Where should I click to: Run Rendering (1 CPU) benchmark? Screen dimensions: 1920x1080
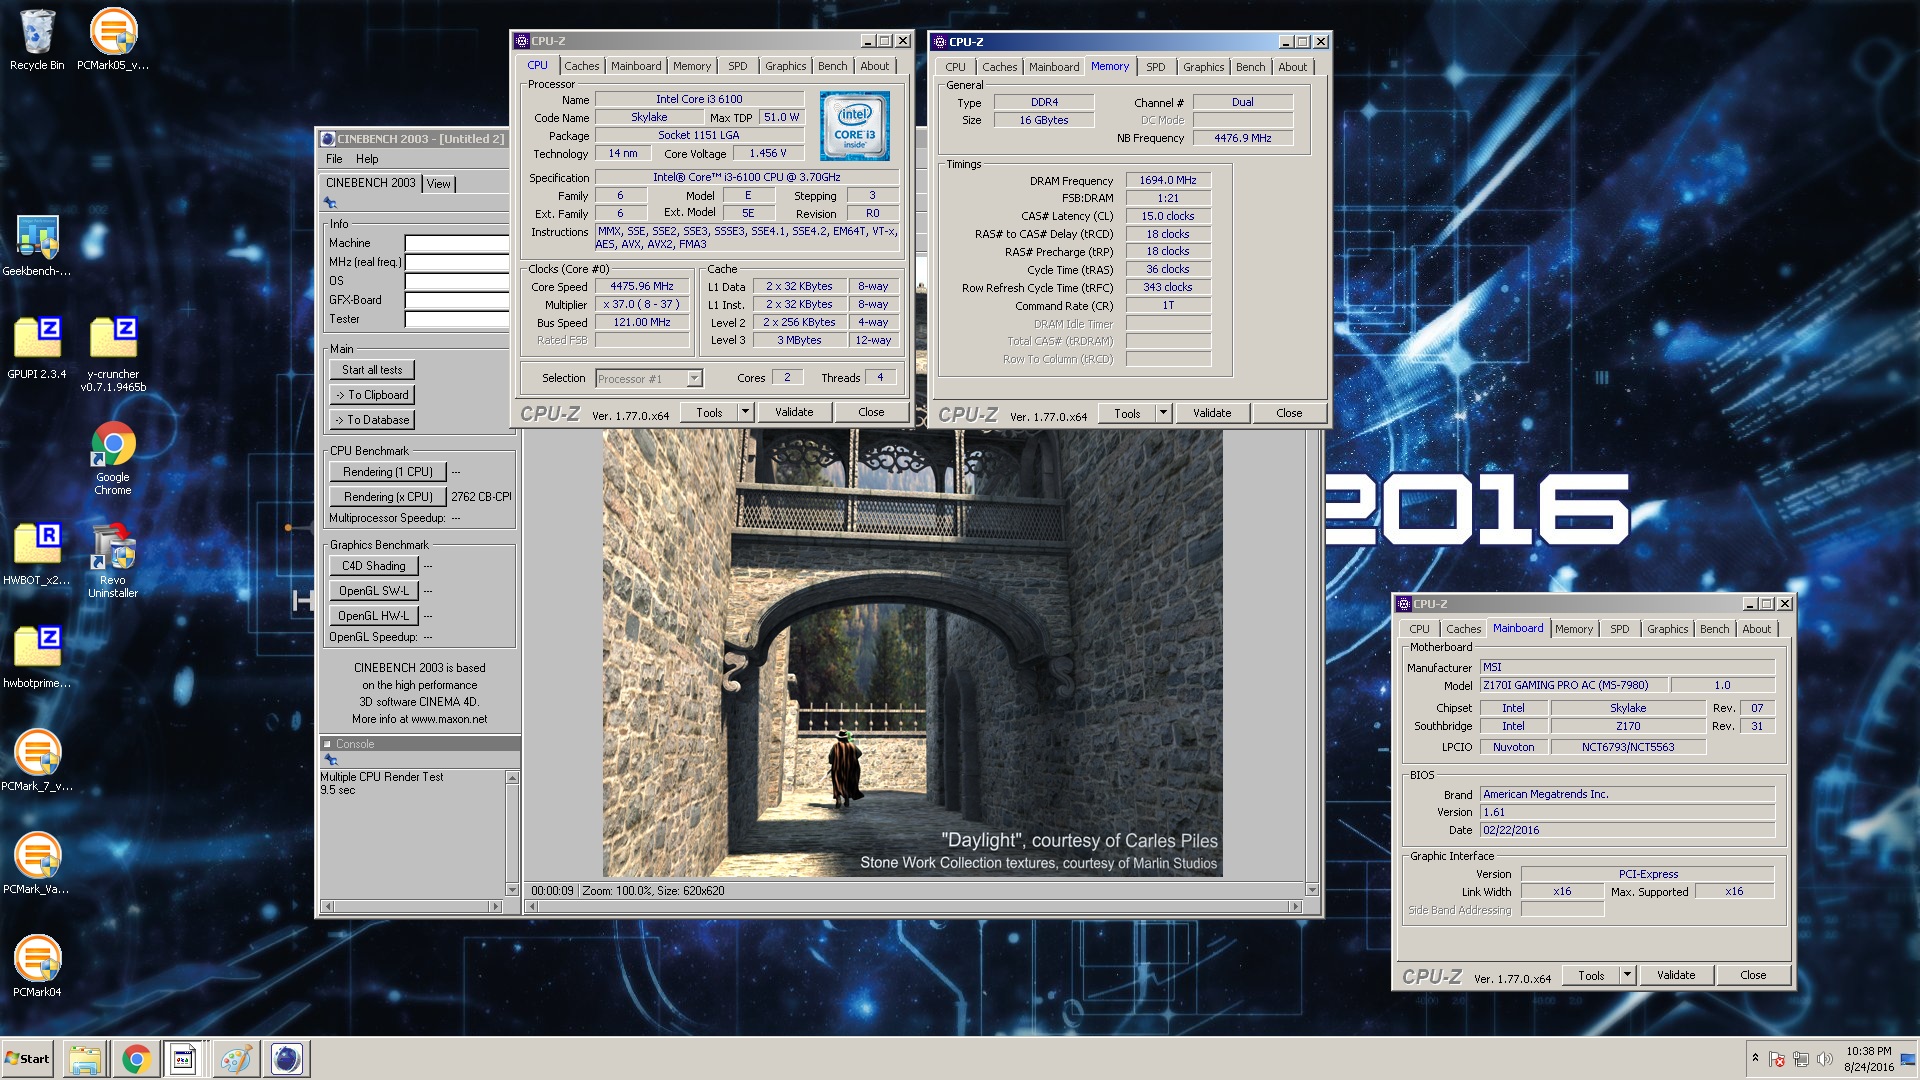click(x=388, y=472)
